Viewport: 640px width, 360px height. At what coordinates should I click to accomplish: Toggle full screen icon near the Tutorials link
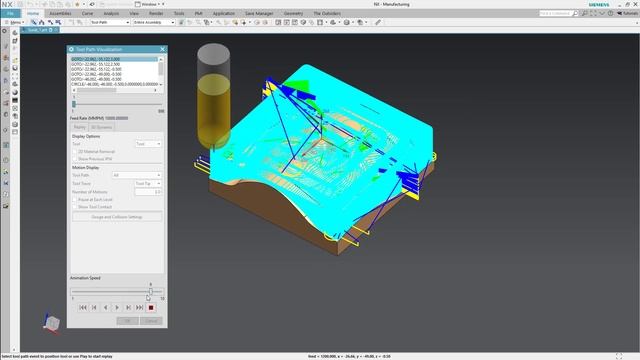pyautogui.click(x=593, y=13)
